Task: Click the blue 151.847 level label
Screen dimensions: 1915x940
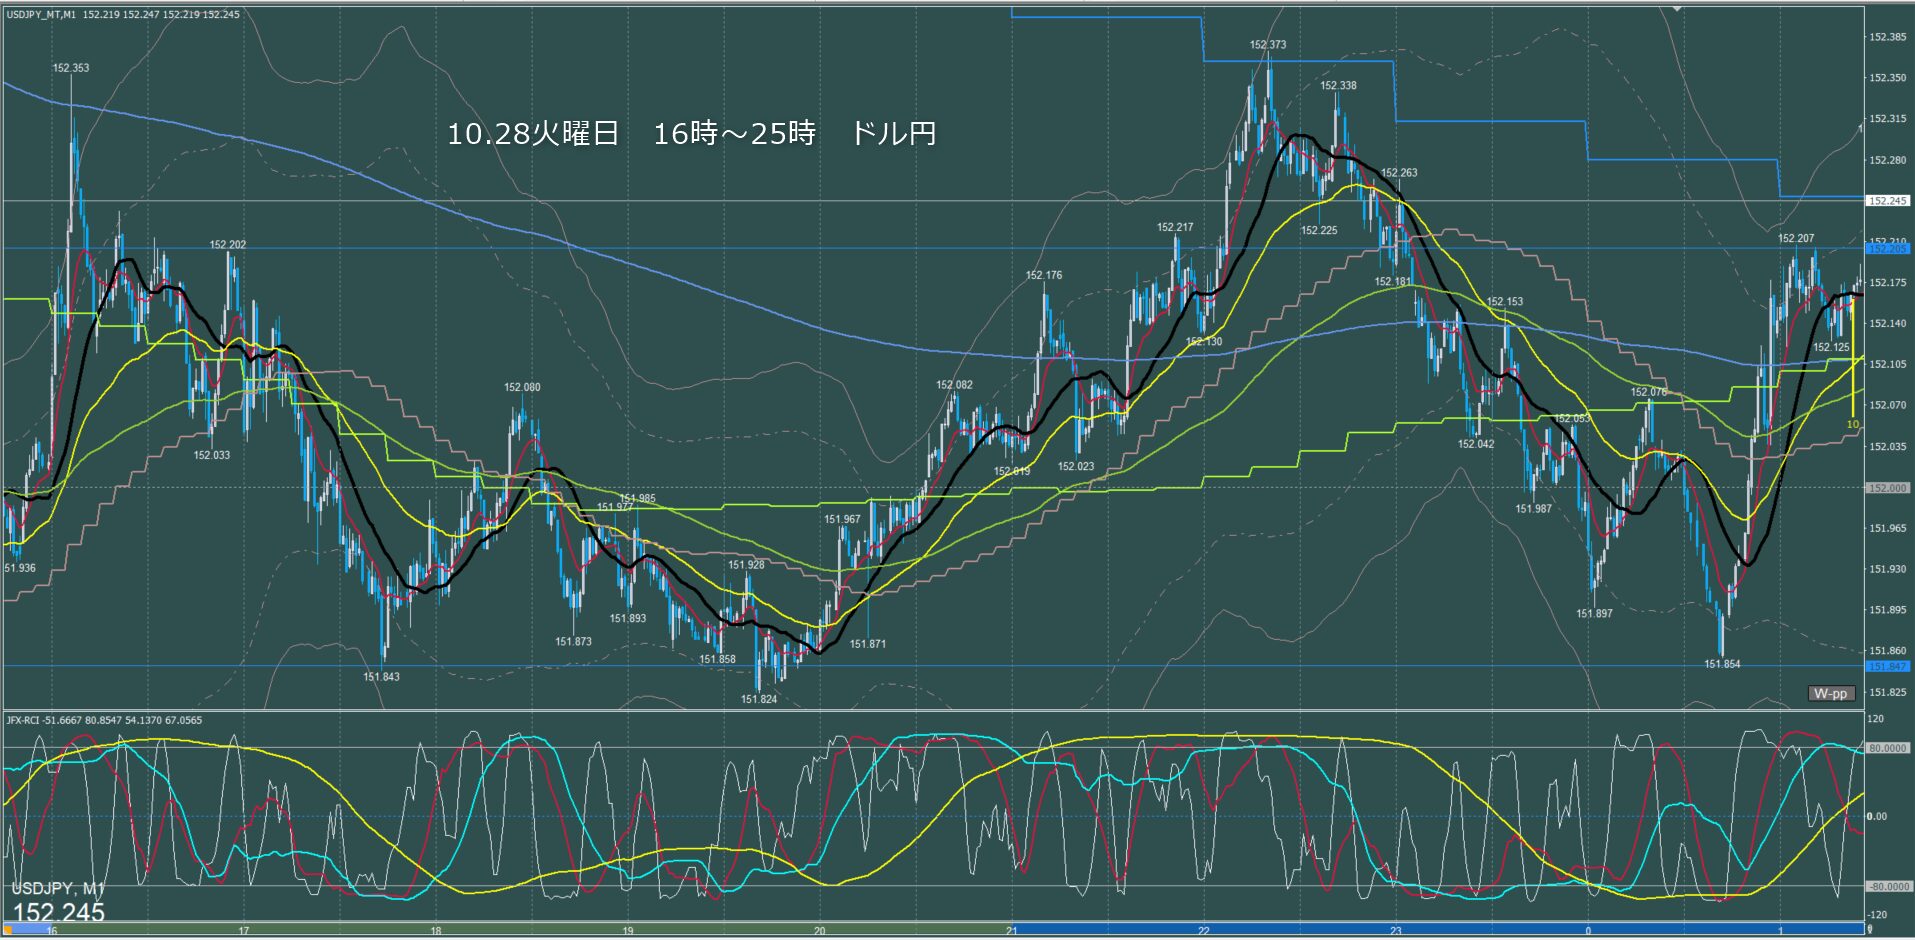Action: tap(1887, 666)
